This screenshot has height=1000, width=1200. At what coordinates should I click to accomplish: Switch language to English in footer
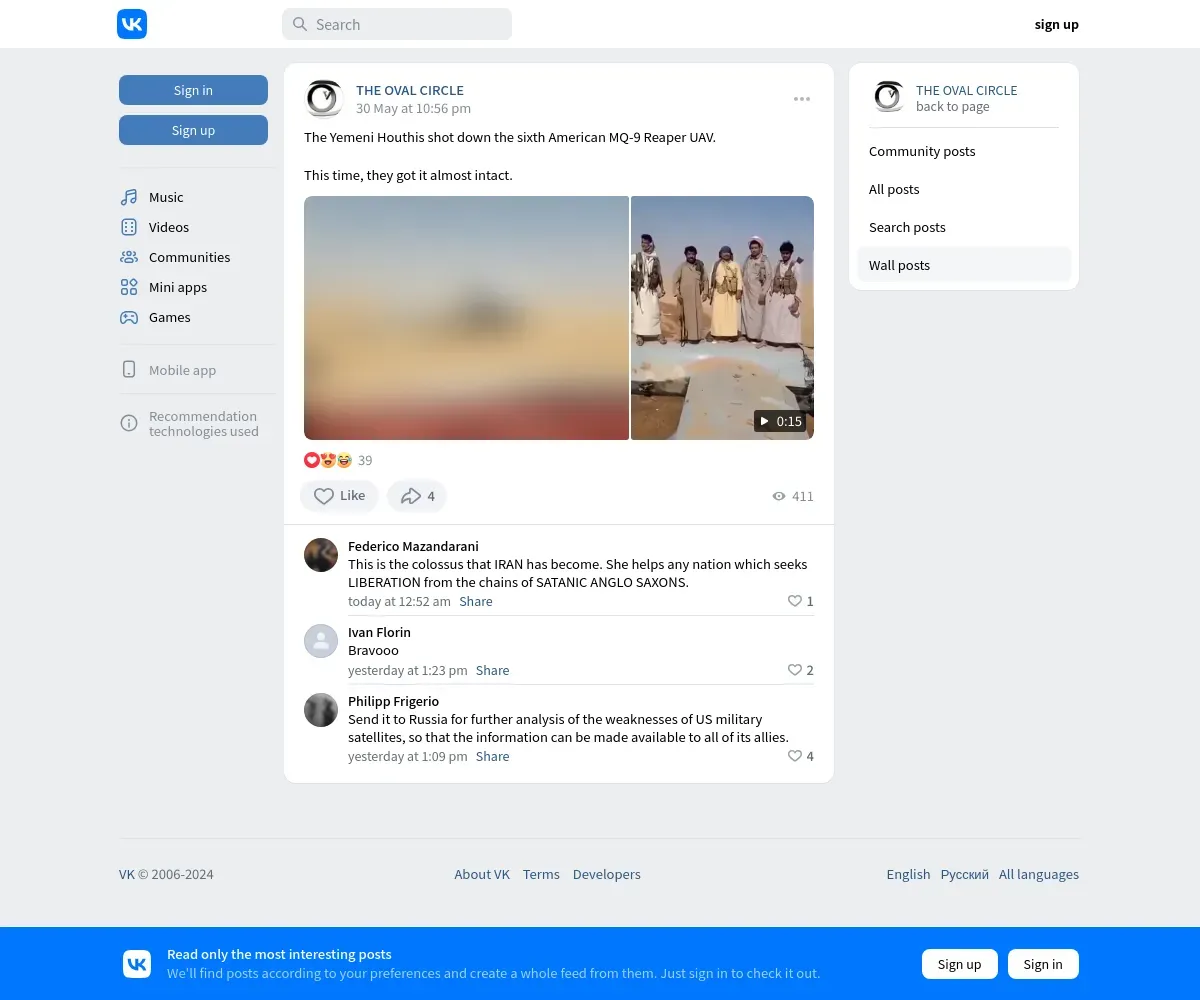coord(908,874)
